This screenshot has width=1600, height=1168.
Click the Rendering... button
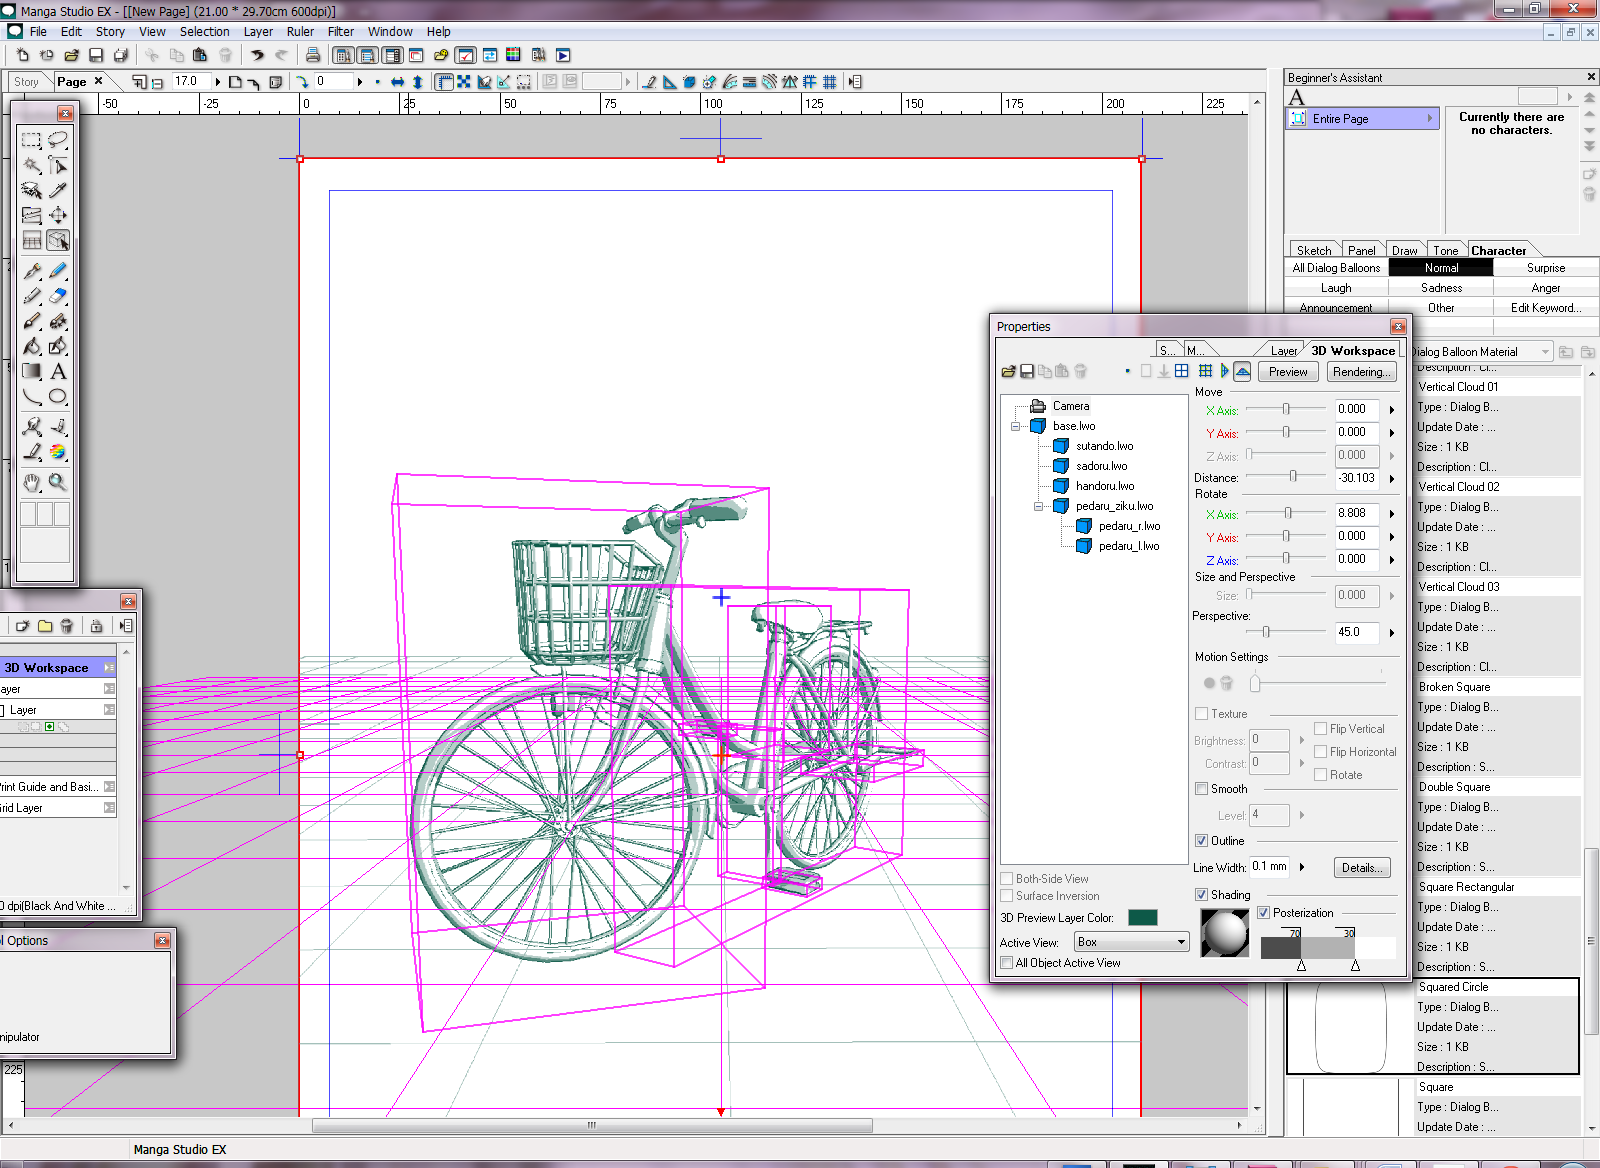coord(1361,372)
